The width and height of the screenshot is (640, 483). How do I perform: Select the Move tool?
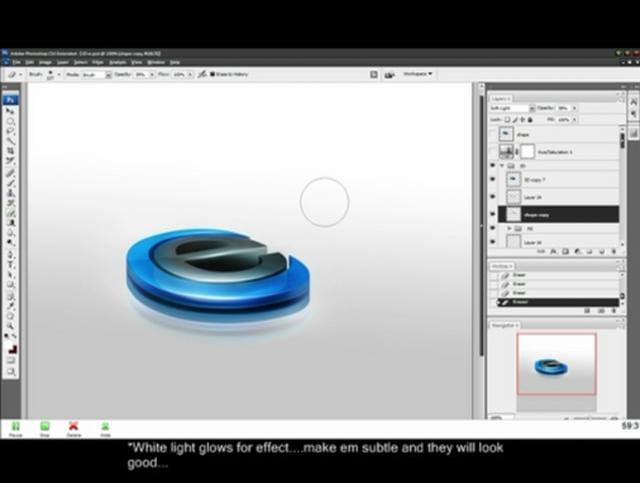(x=10, y=111)
